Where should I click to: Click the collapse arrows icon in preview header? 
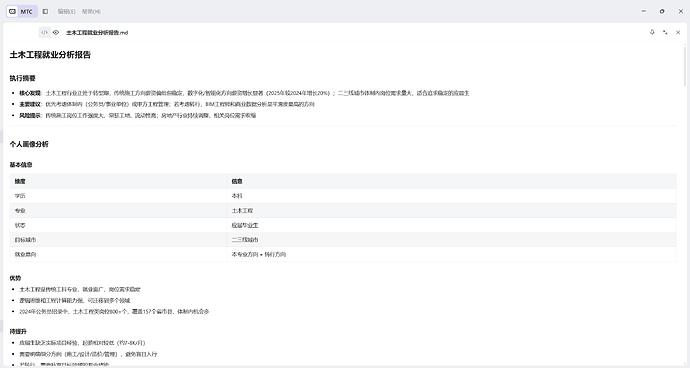point(665,32)
